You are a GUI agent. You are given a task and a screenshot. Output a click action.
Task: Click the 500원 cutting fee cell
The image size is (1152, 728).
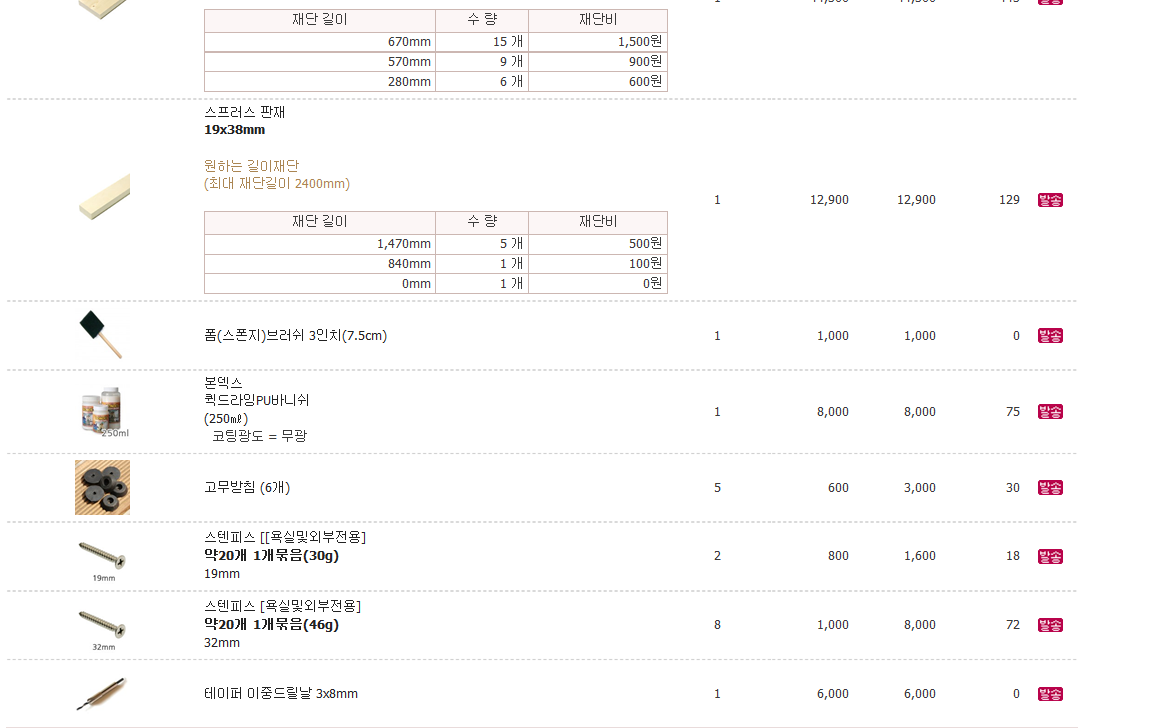click(598, 244)
